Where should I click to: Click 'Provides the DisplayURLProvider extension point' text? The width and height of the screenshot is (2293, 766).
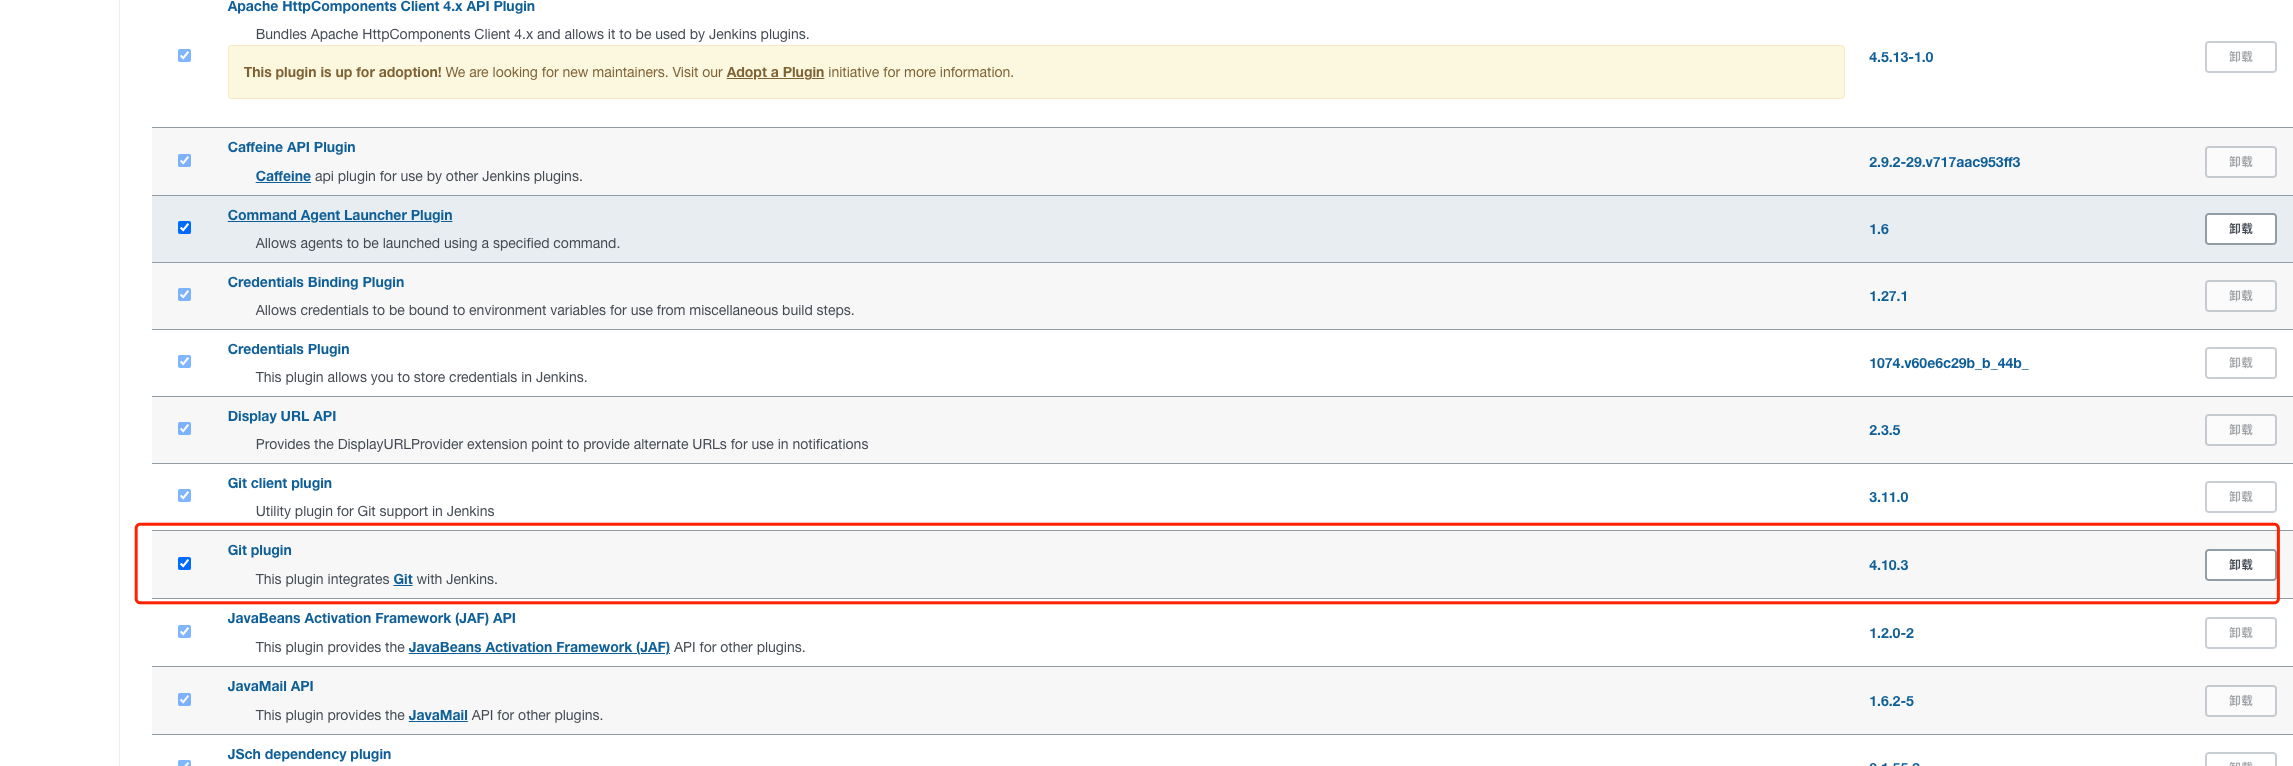pos(562,444)
